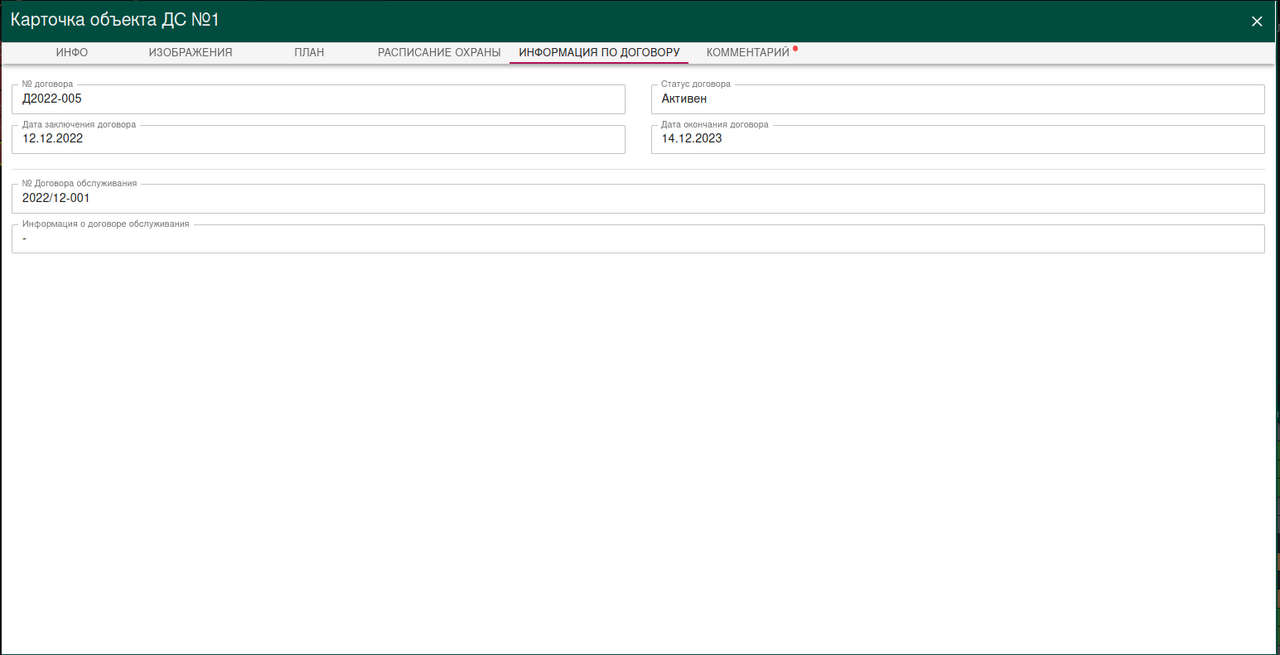Viewport: 1280px width, 655px height.
Task: Switch to the ИНФО tab
Action: click(x=72, y=52)
